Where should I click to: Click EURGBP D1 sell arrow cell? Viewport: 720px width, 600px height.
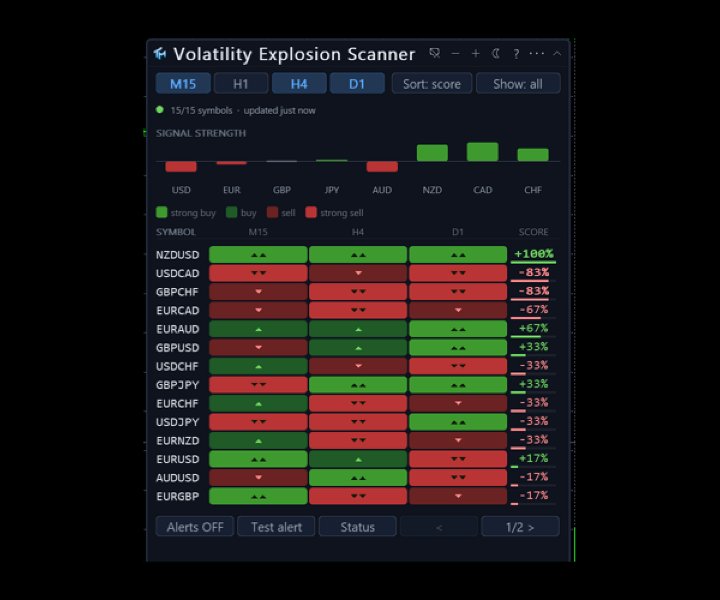click(458, 496)
